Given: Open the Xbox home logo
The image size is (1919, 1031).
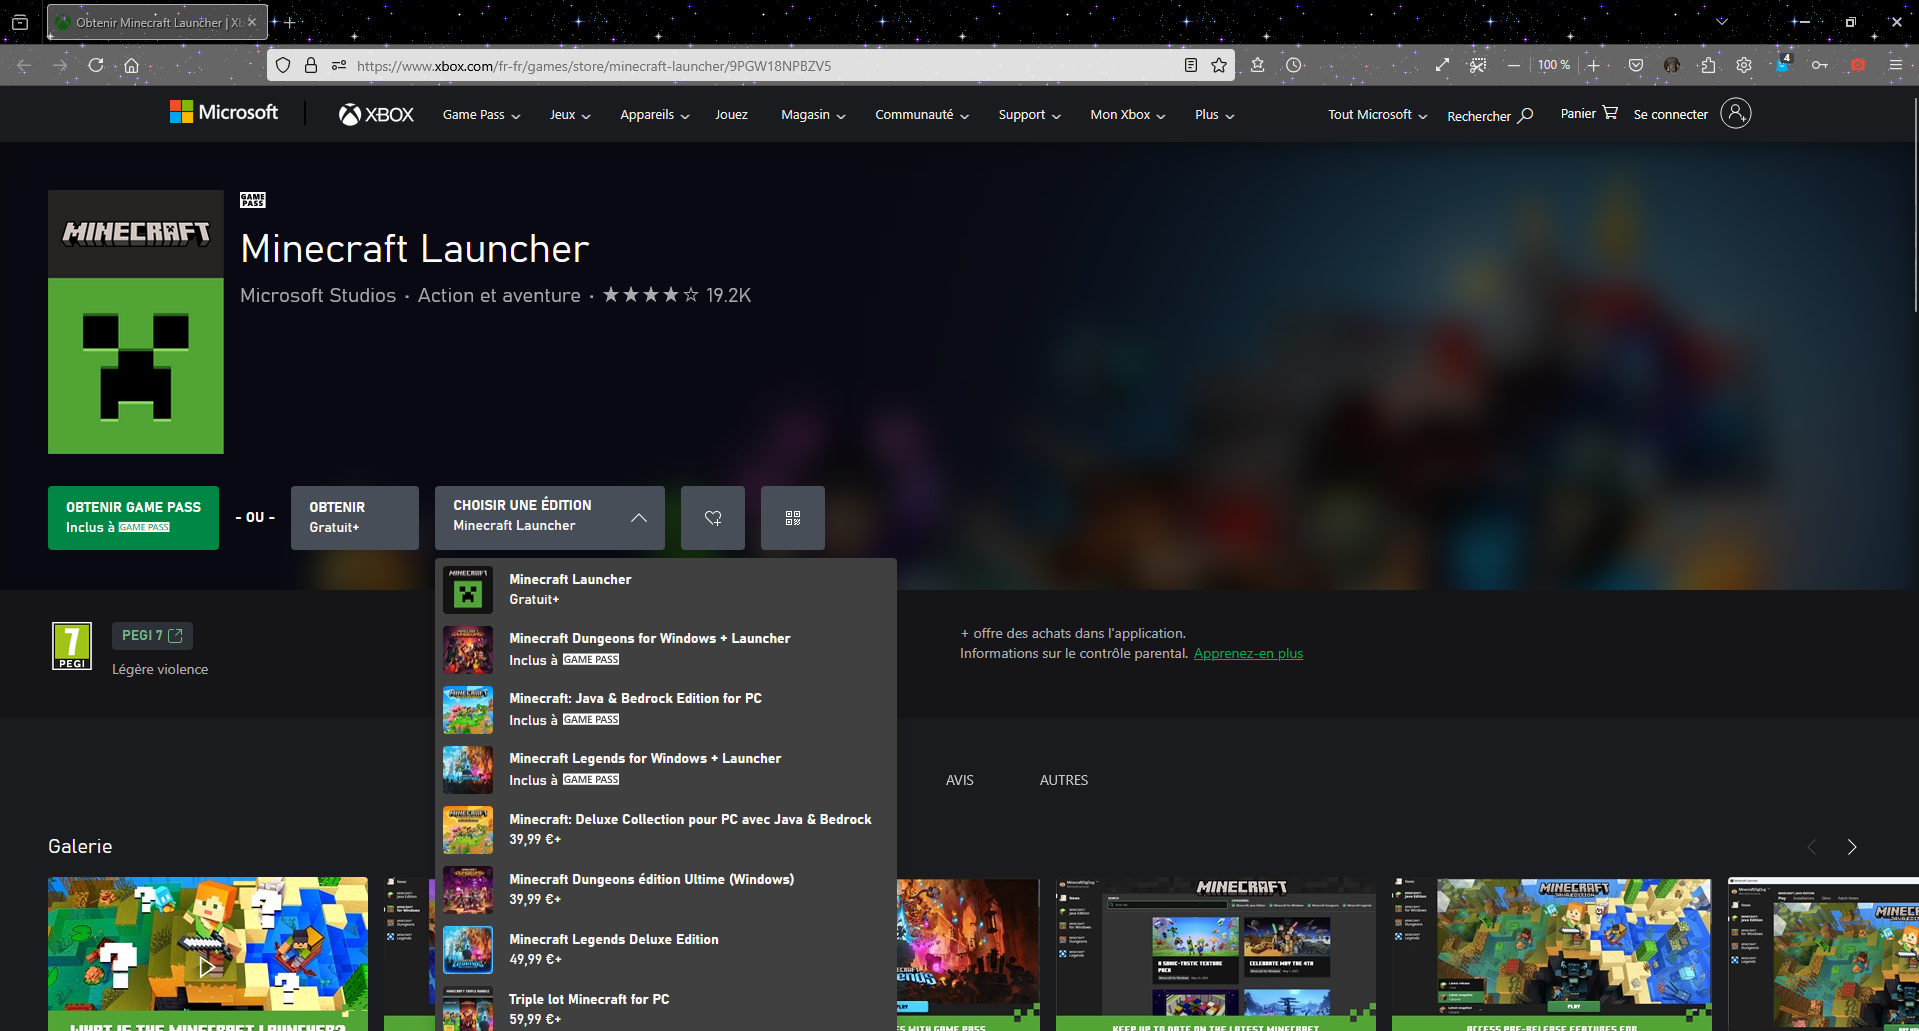Looking at the screenshot, I should pyautogui.click(x=376, y=115).
